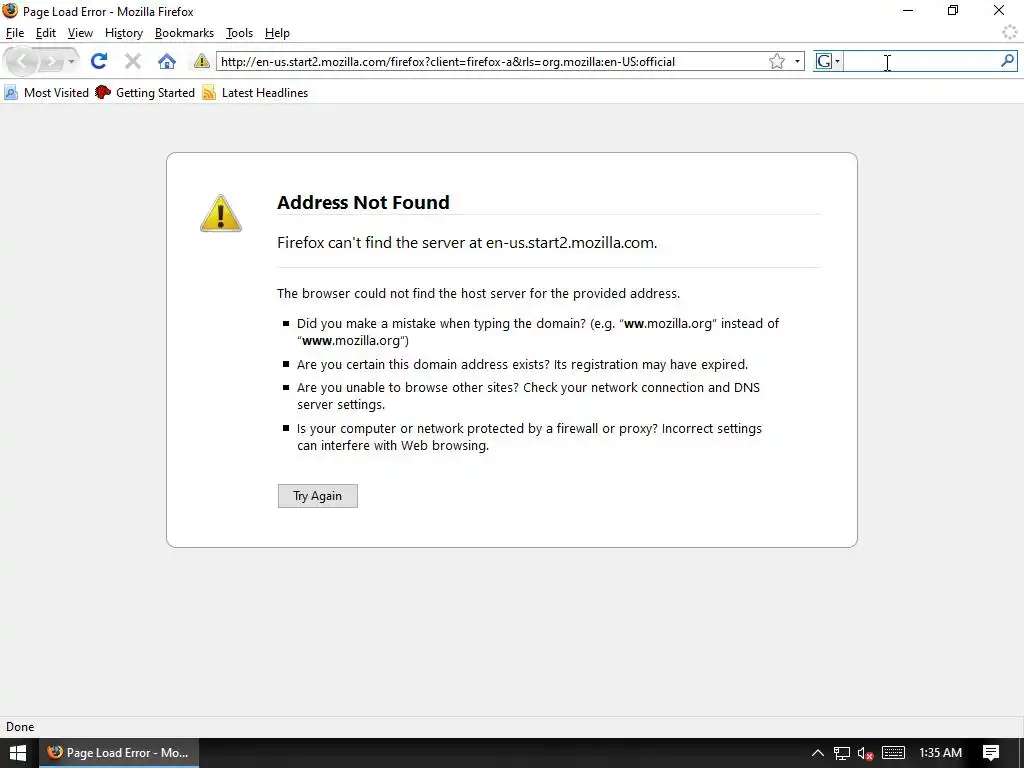Open the recent pages history dropdown arrow
This screenshot has height=768, width=1024.
pos(71,61)
